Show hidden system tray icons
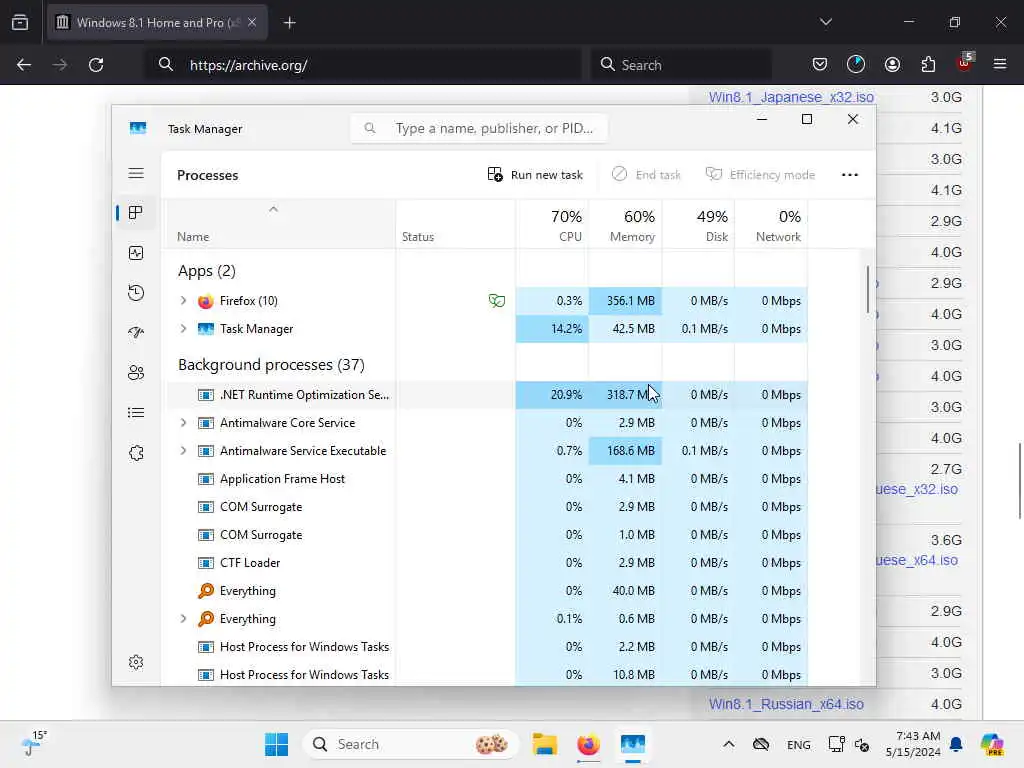Viewport: 1024px width, 768px height. coord(729,744)
